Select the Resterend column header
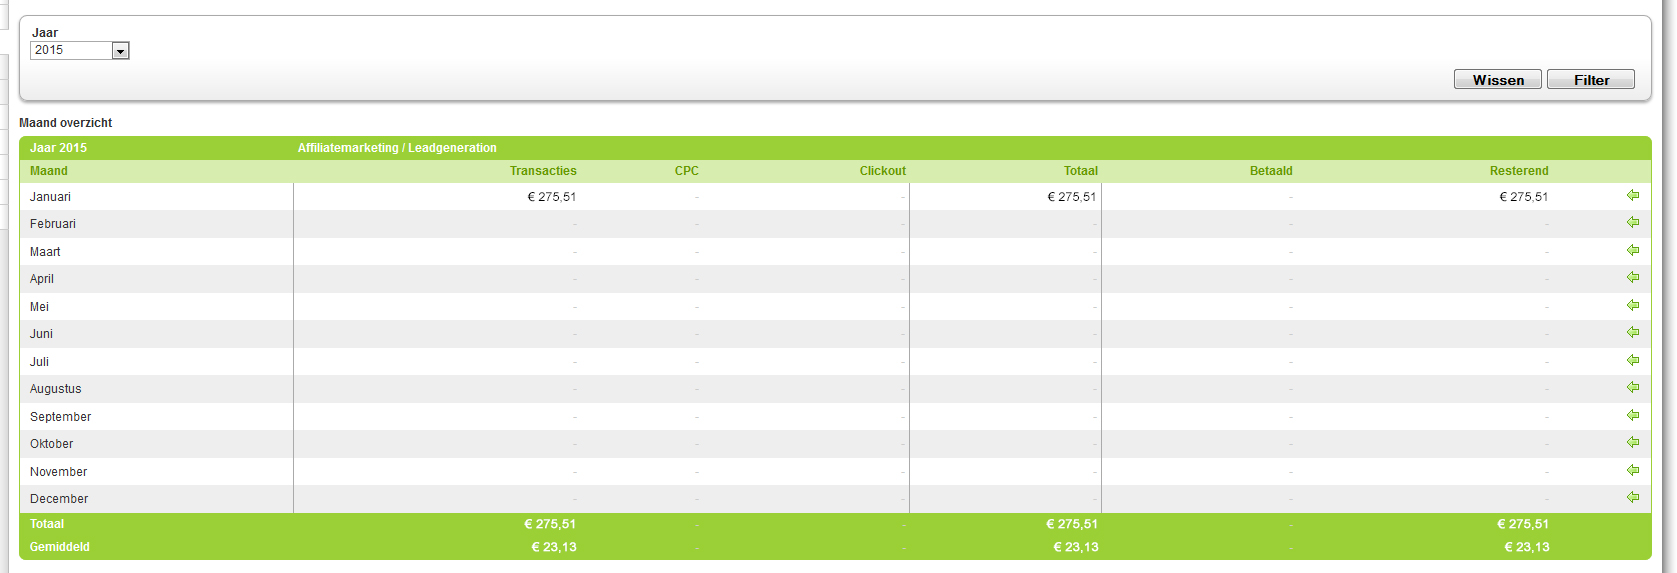This screenshot has height=573, width=1677. (x=1519, y=171)
